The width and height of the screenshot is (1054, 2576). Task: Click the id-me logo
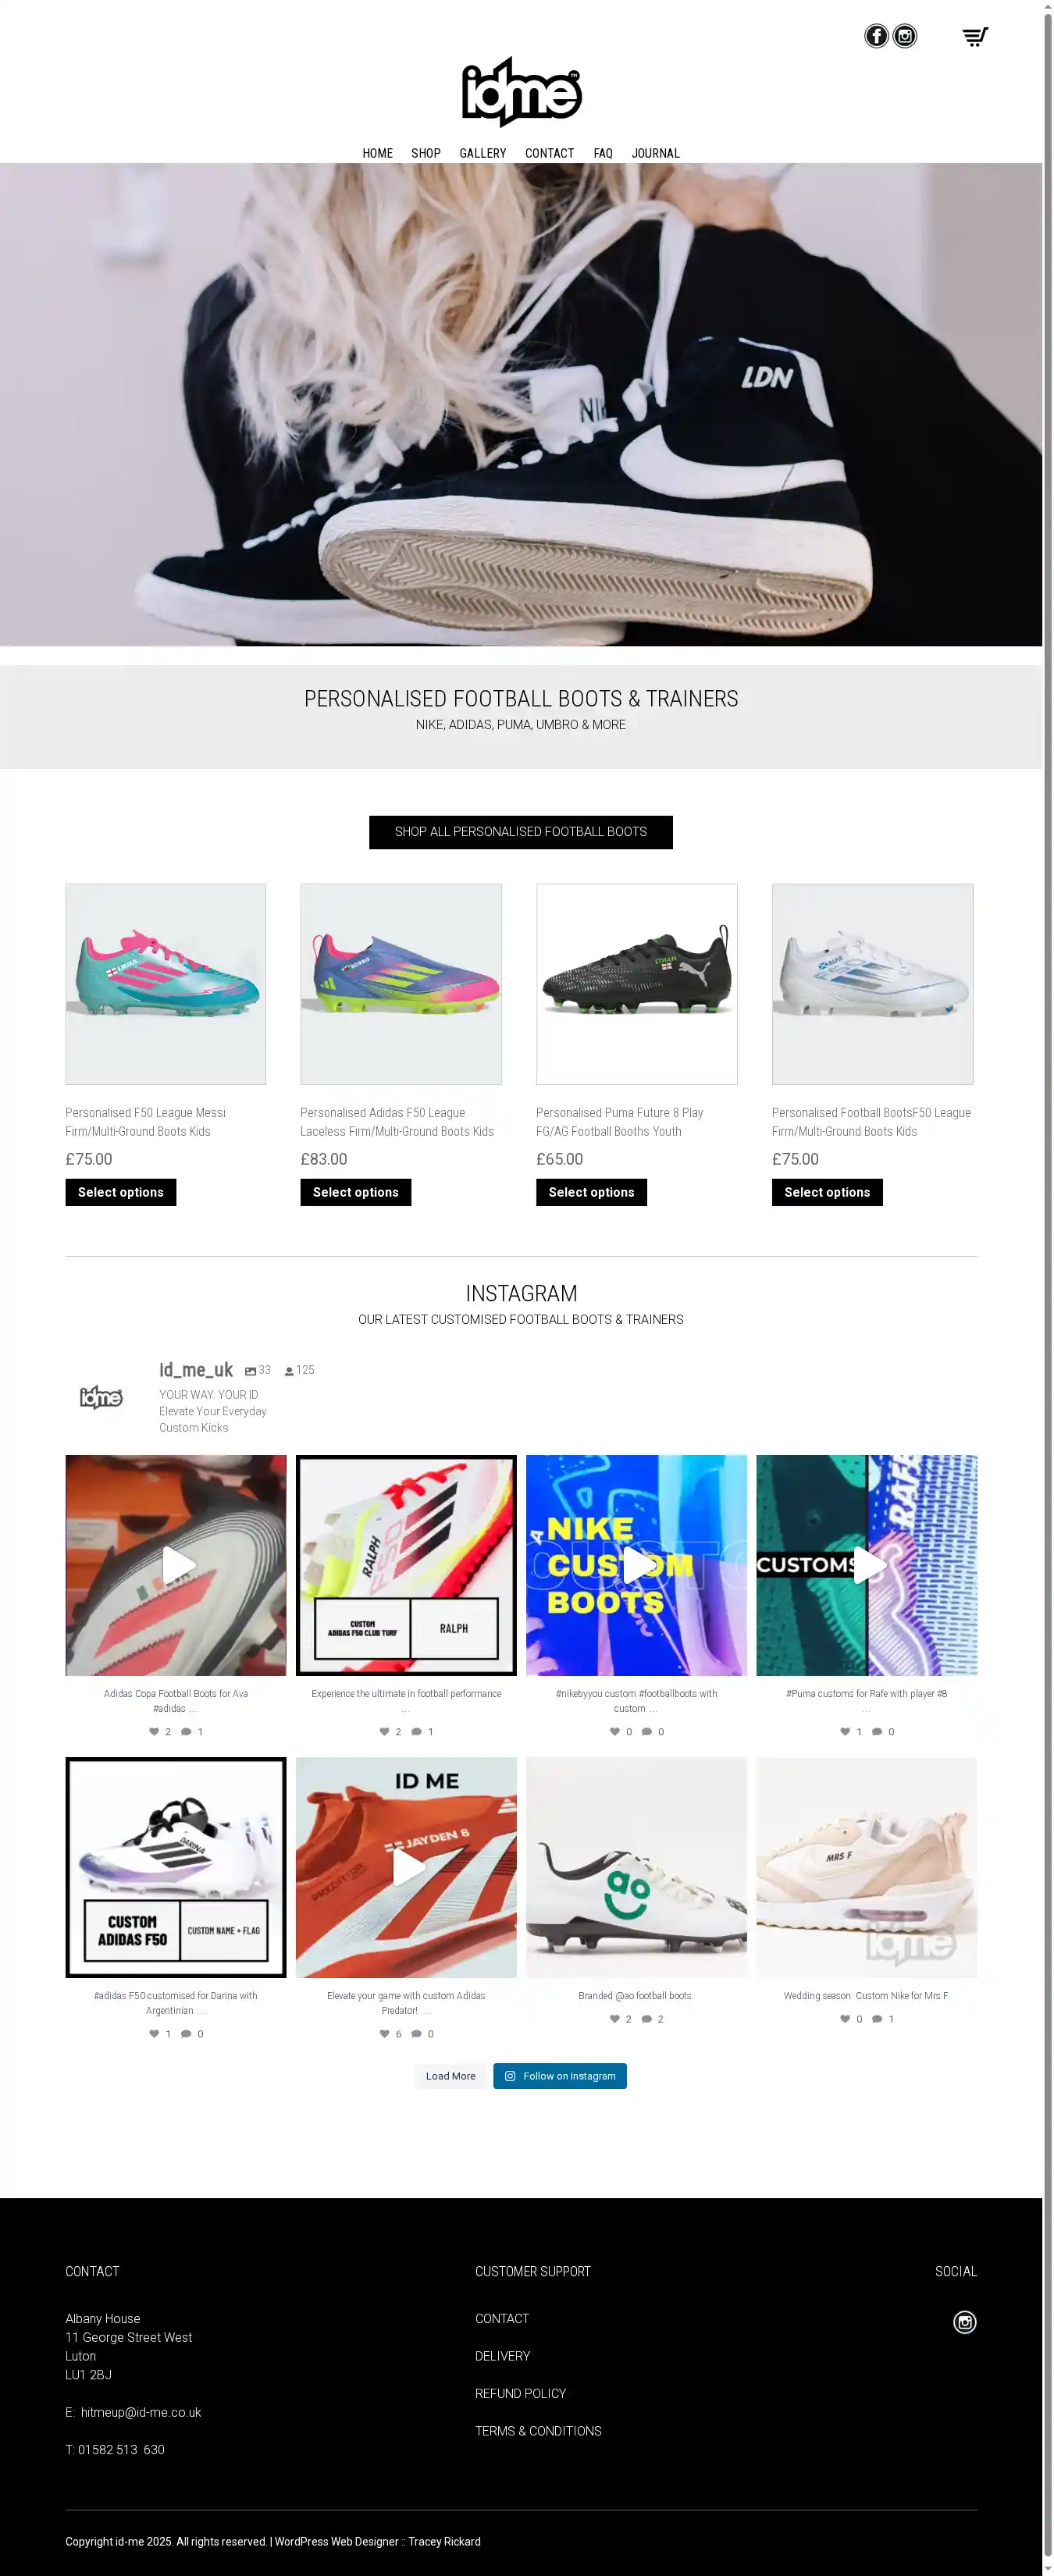521,92
